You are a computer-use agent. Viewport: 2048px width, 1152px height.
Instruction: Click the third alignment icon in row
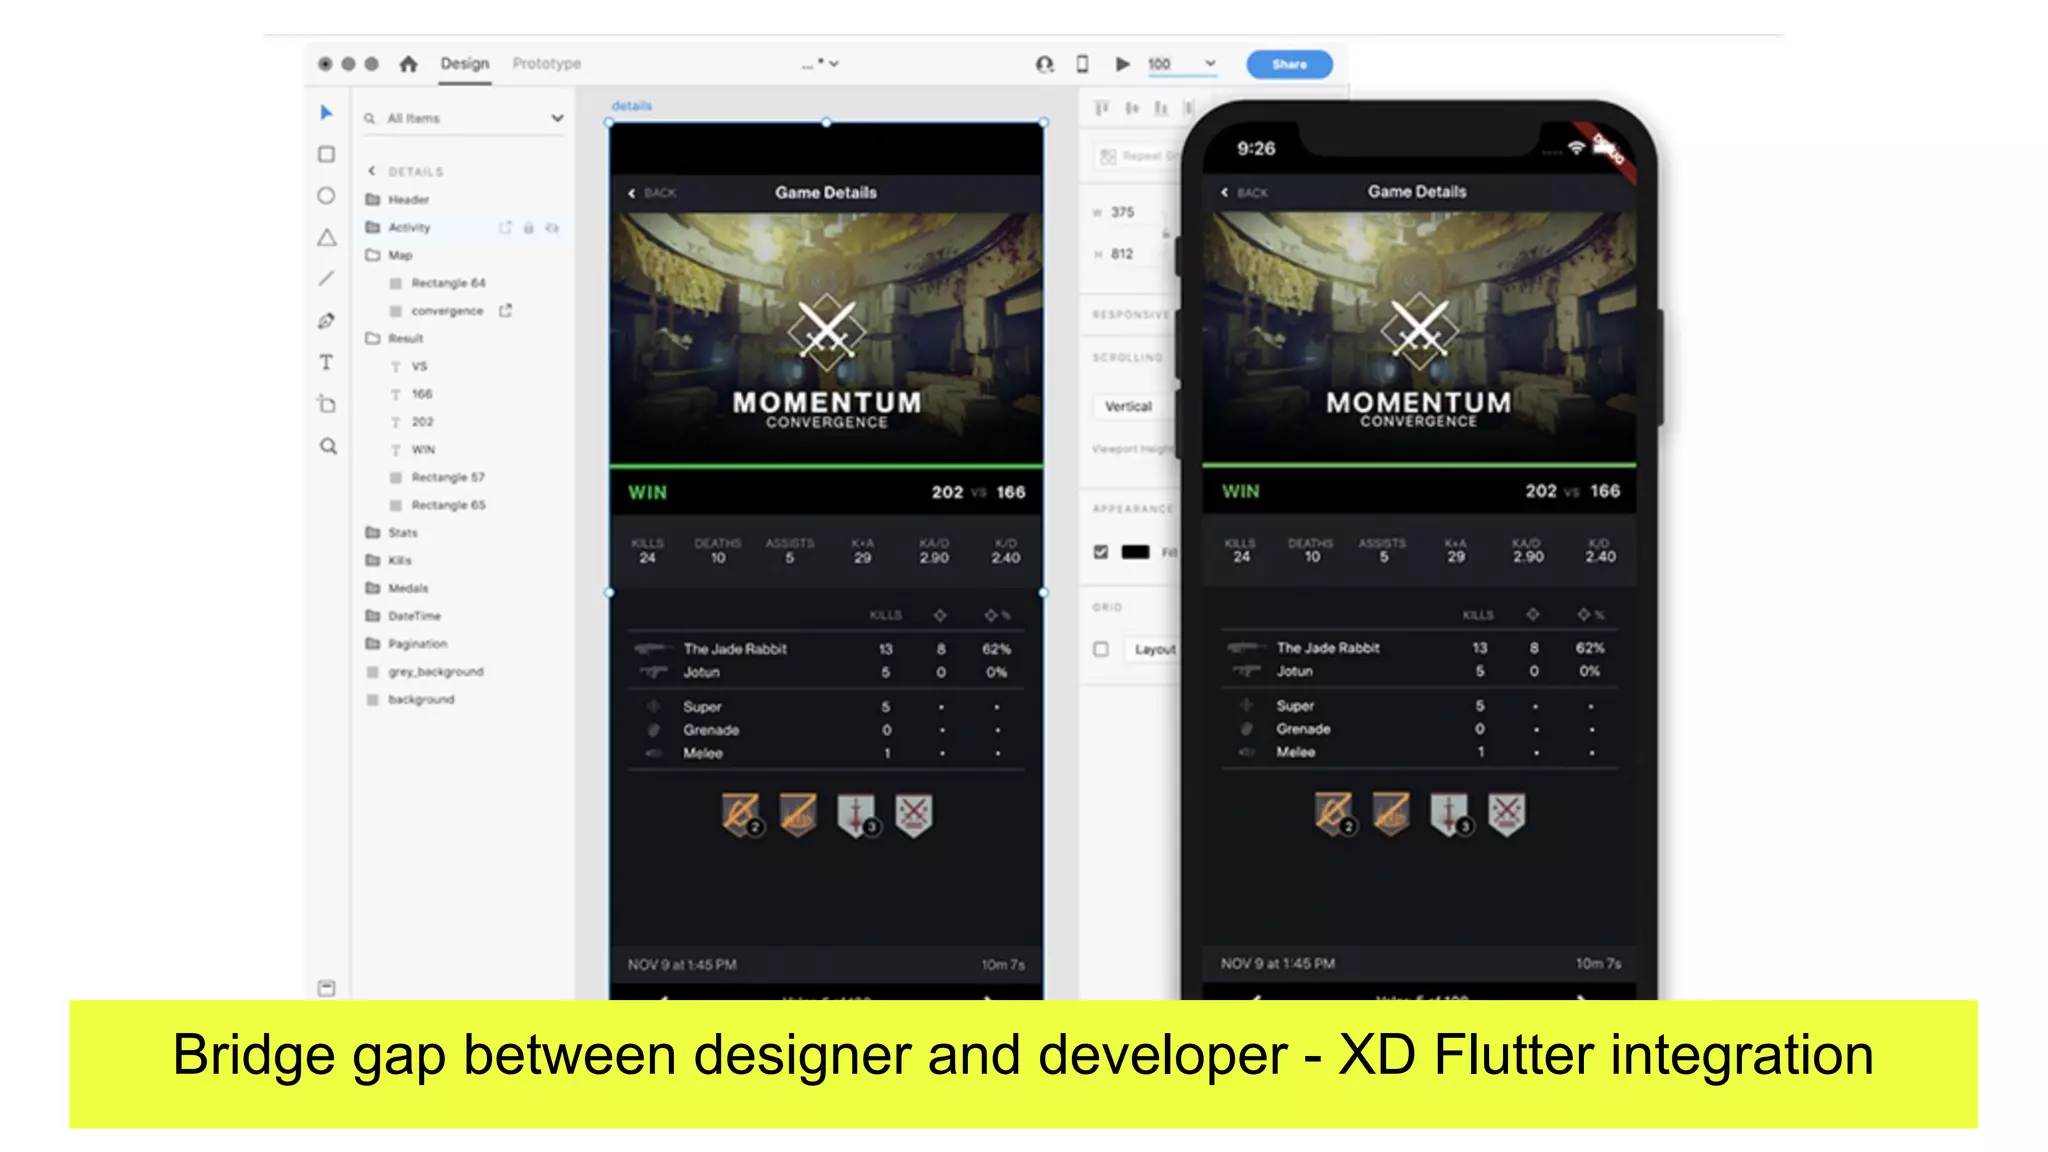click(x=1161, y=108)
